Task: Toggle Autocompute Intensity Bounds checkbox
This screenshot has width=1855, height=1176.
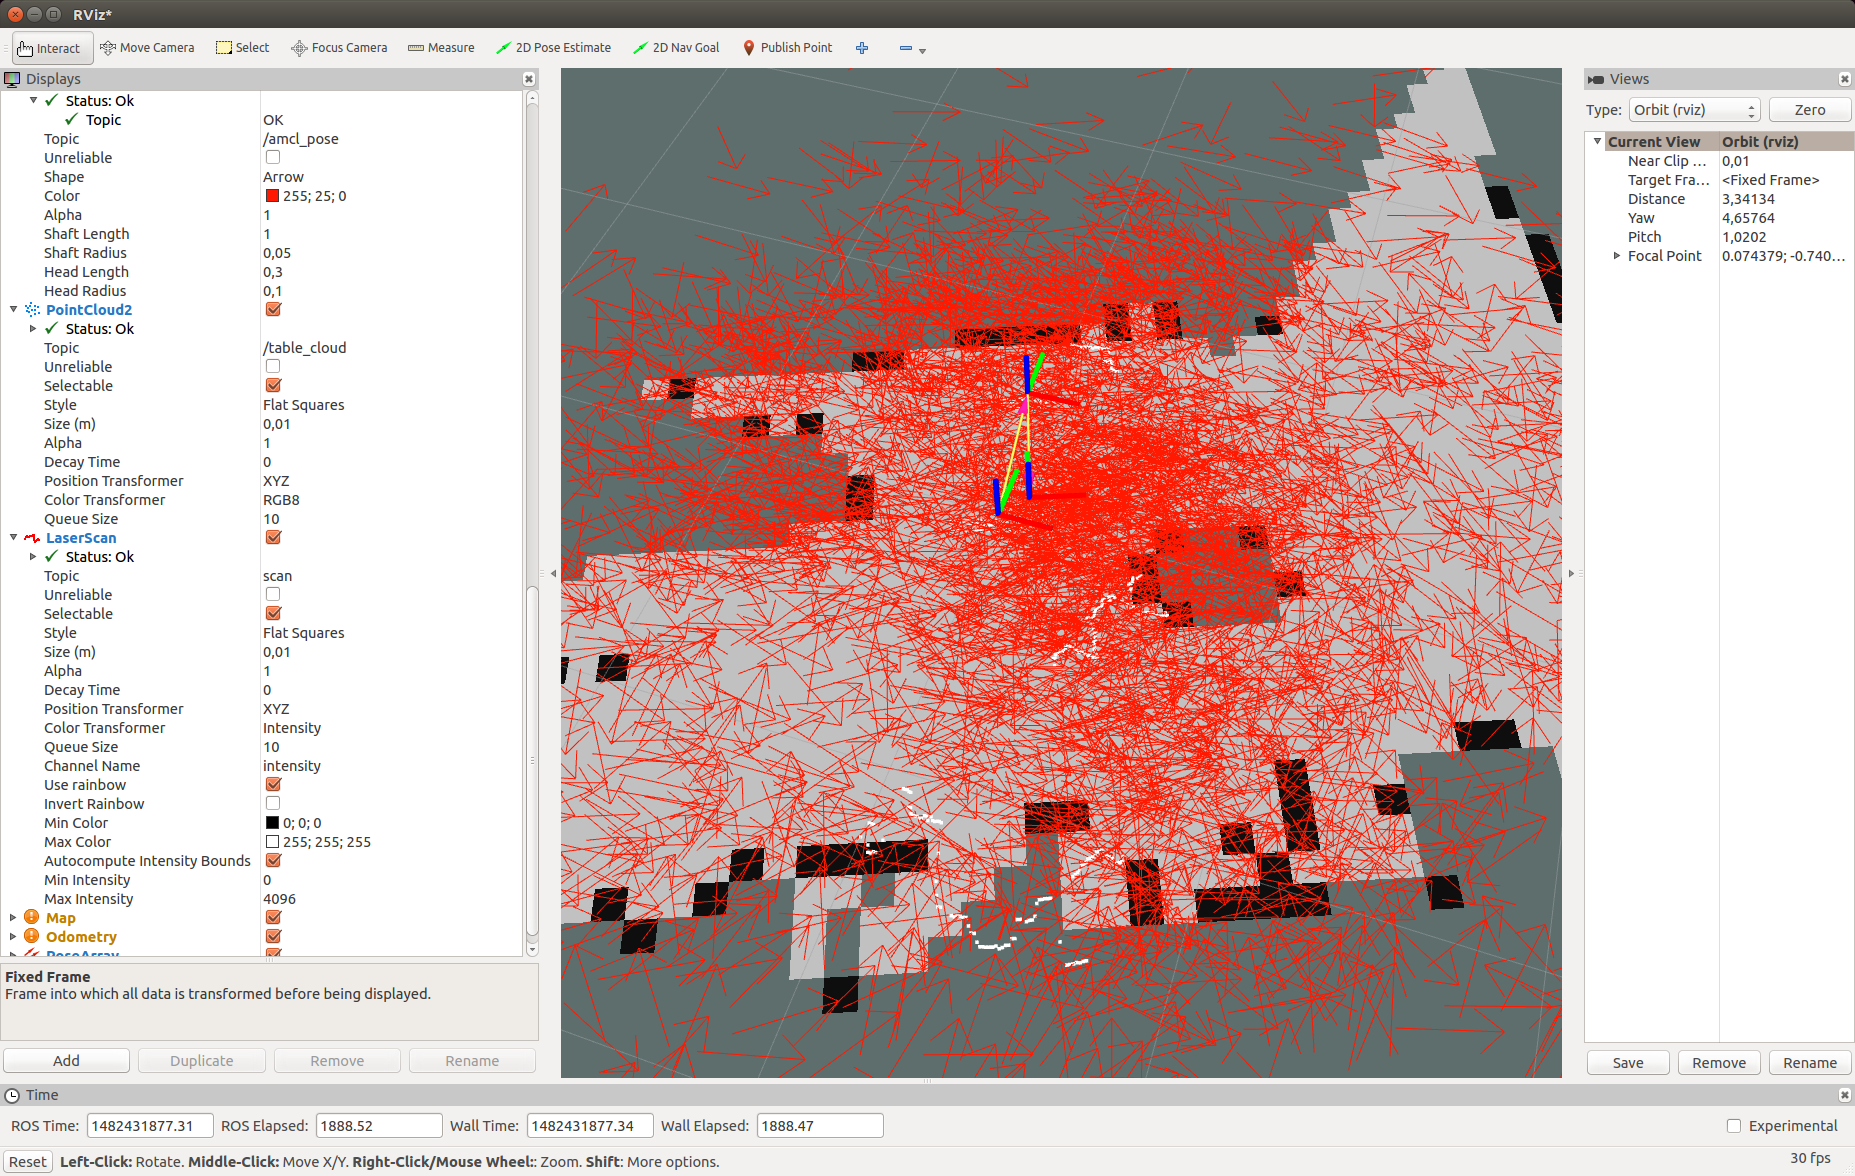Action: click(273, 861)
